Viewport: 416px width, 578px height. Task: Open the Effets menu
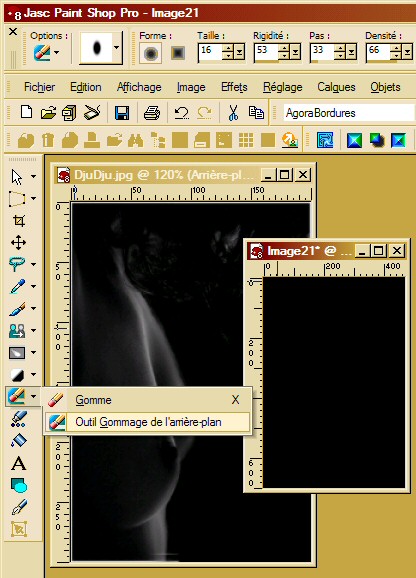coord(234,87)
